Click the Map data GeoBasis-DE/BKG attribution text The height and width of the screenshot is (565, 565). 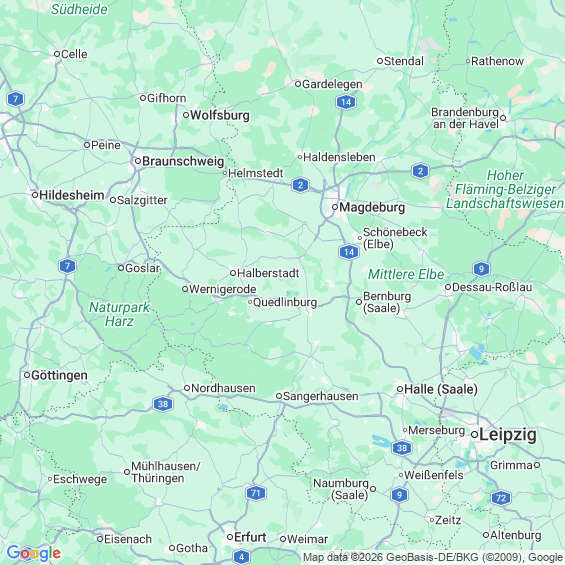(x=432, y=557)
